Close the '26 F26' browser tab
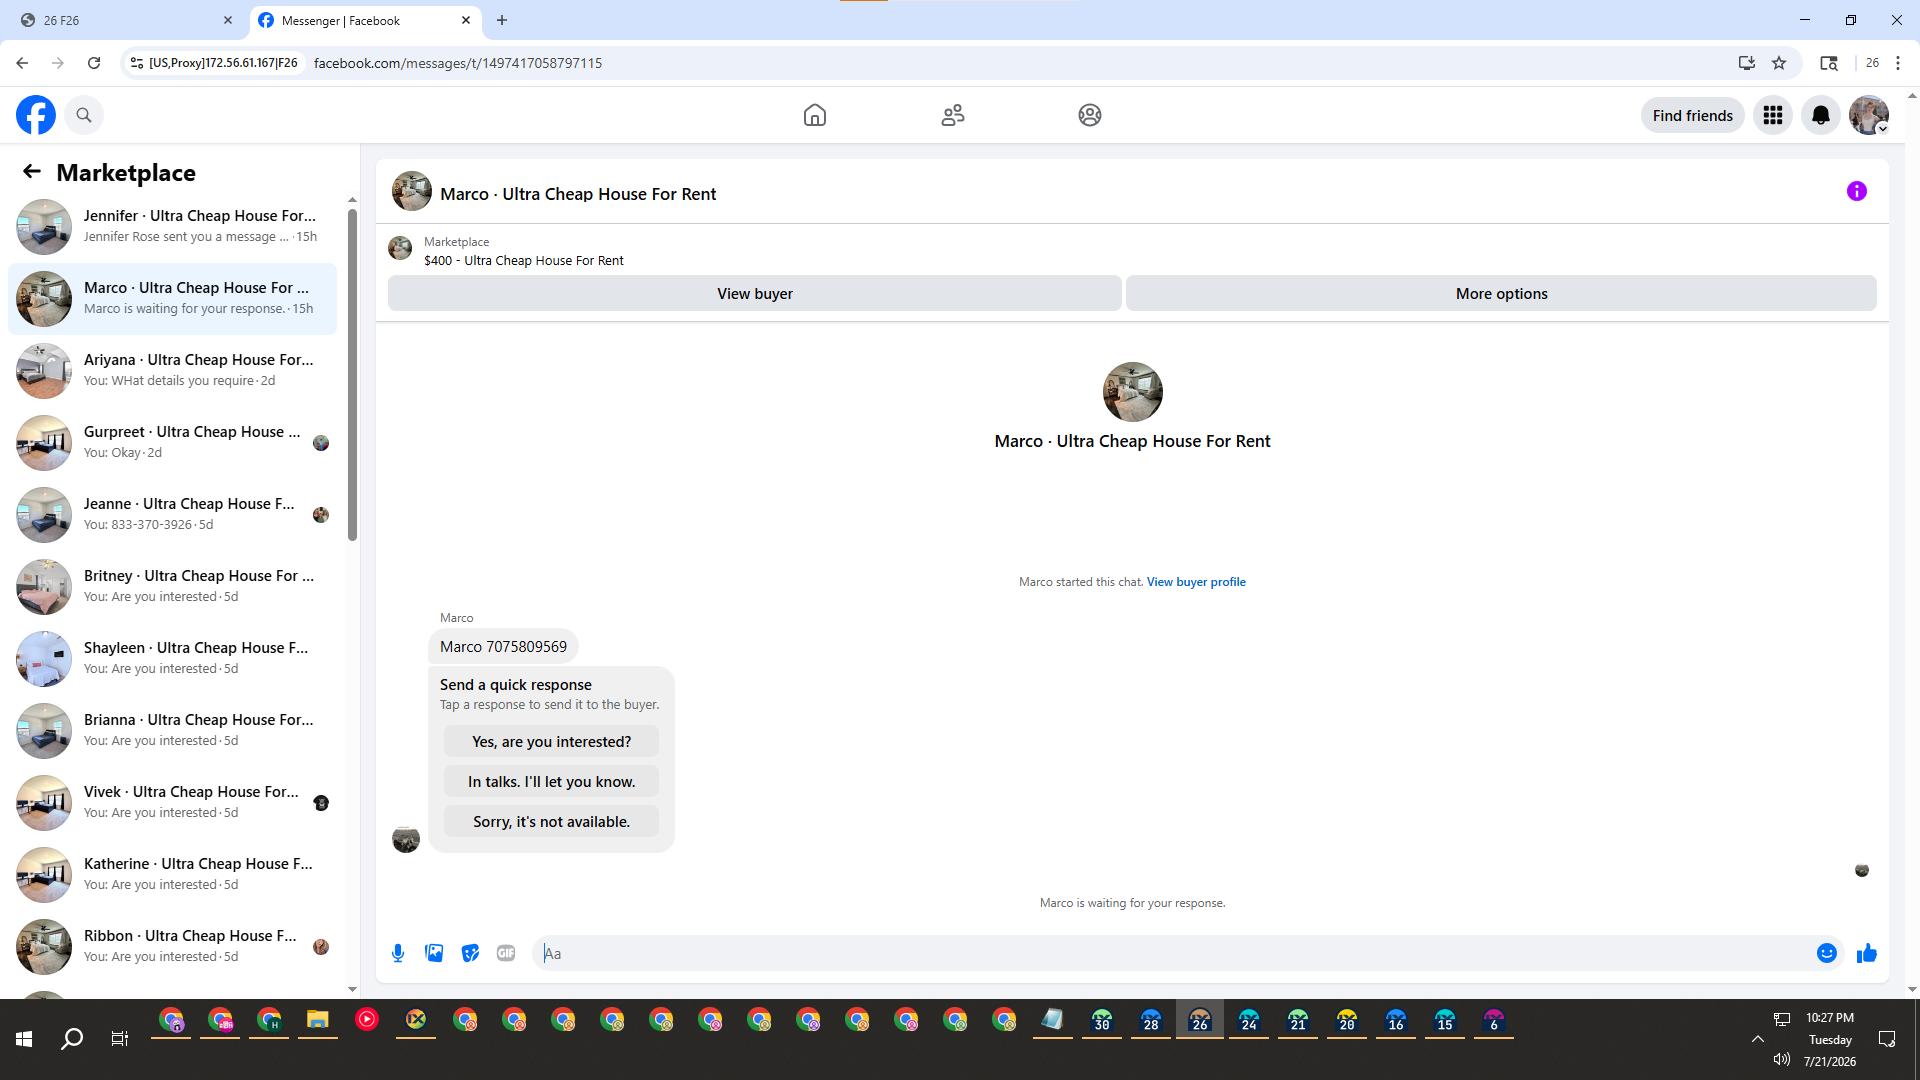 point(228,20)
